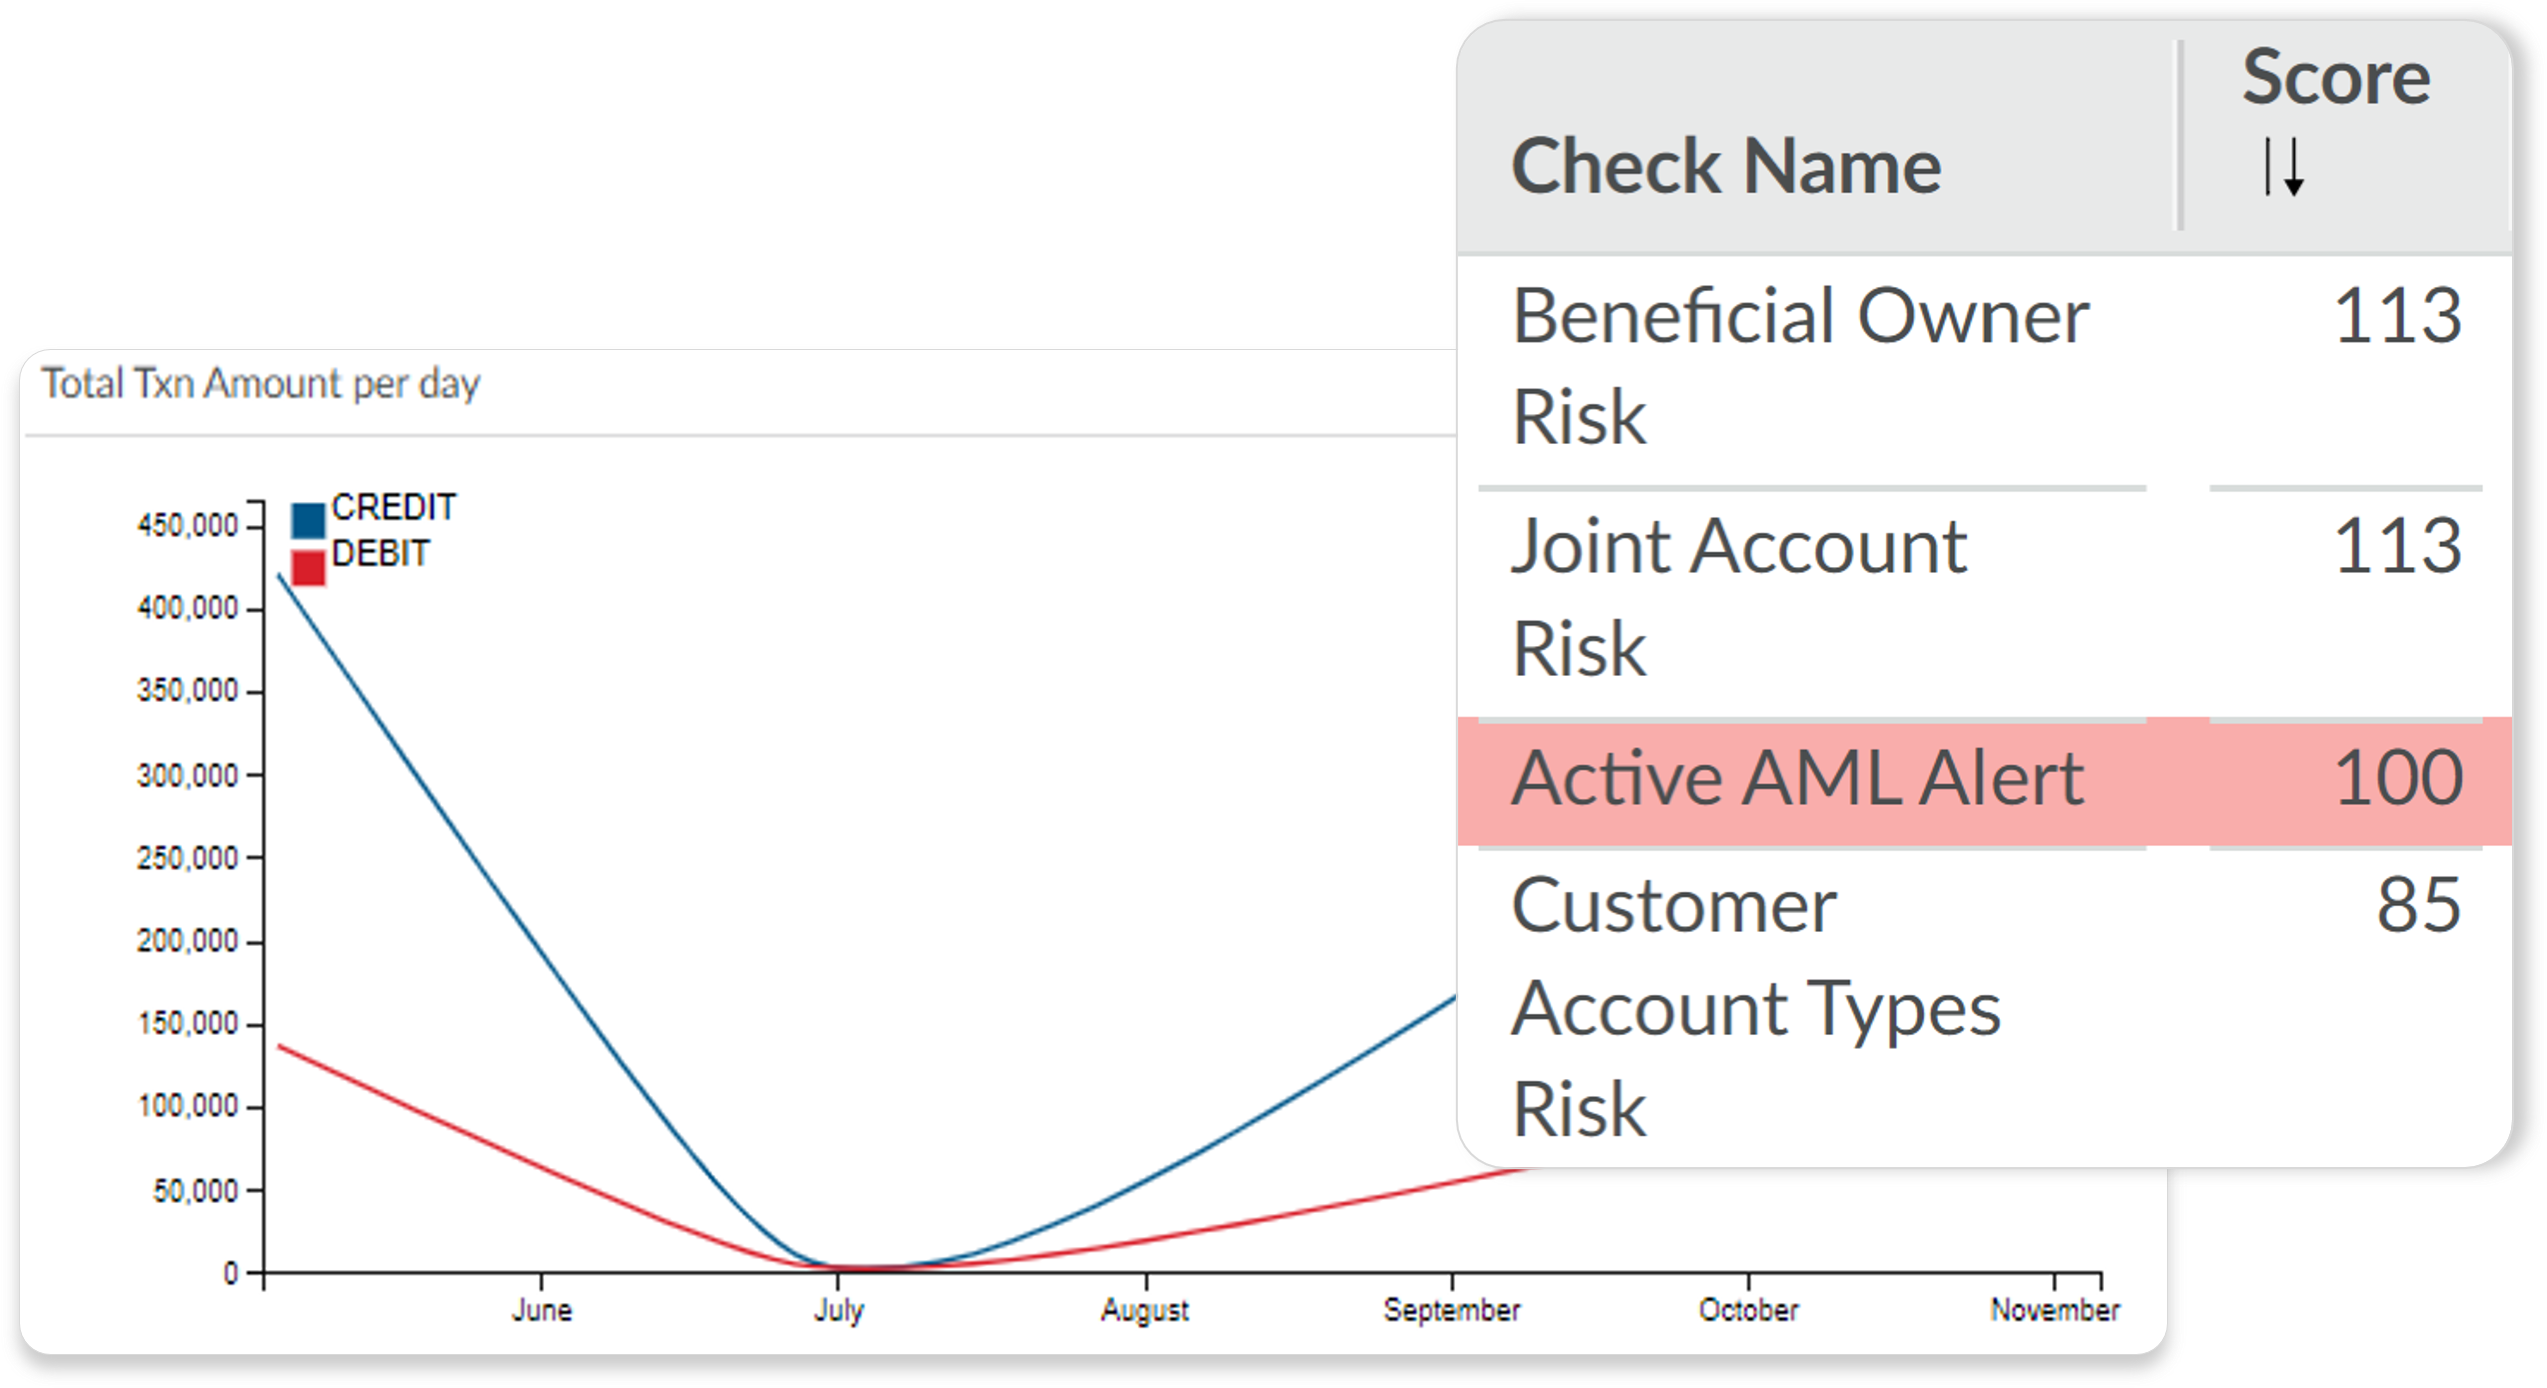Click the 100,000 y-axis value
2547x1388 pixels.
pyautogui.click(x=188, y=1107)
